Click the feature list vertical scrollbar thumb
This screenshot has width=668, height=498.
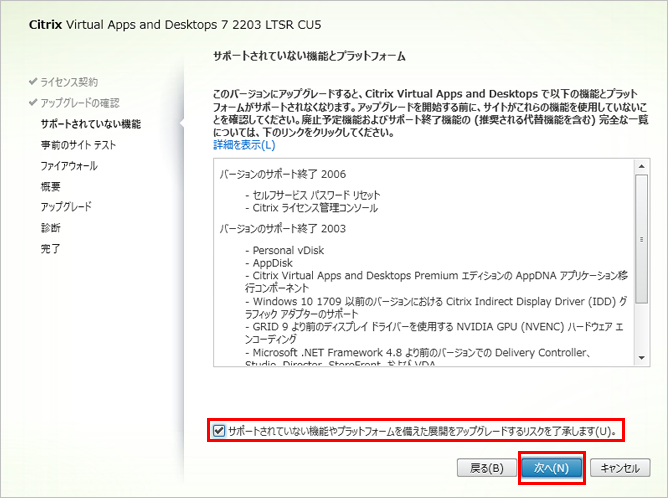pos(642,239)
